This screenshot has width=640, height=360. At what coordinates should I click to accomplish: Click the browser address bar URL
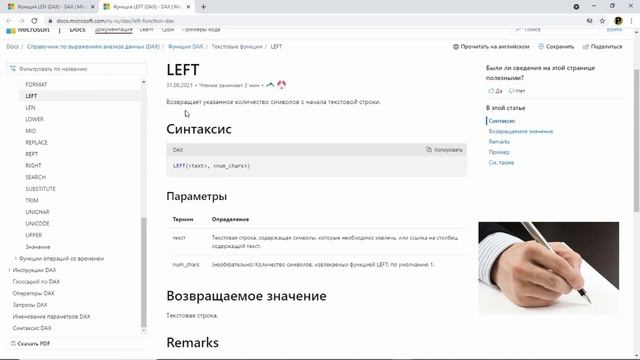(116, 21)
